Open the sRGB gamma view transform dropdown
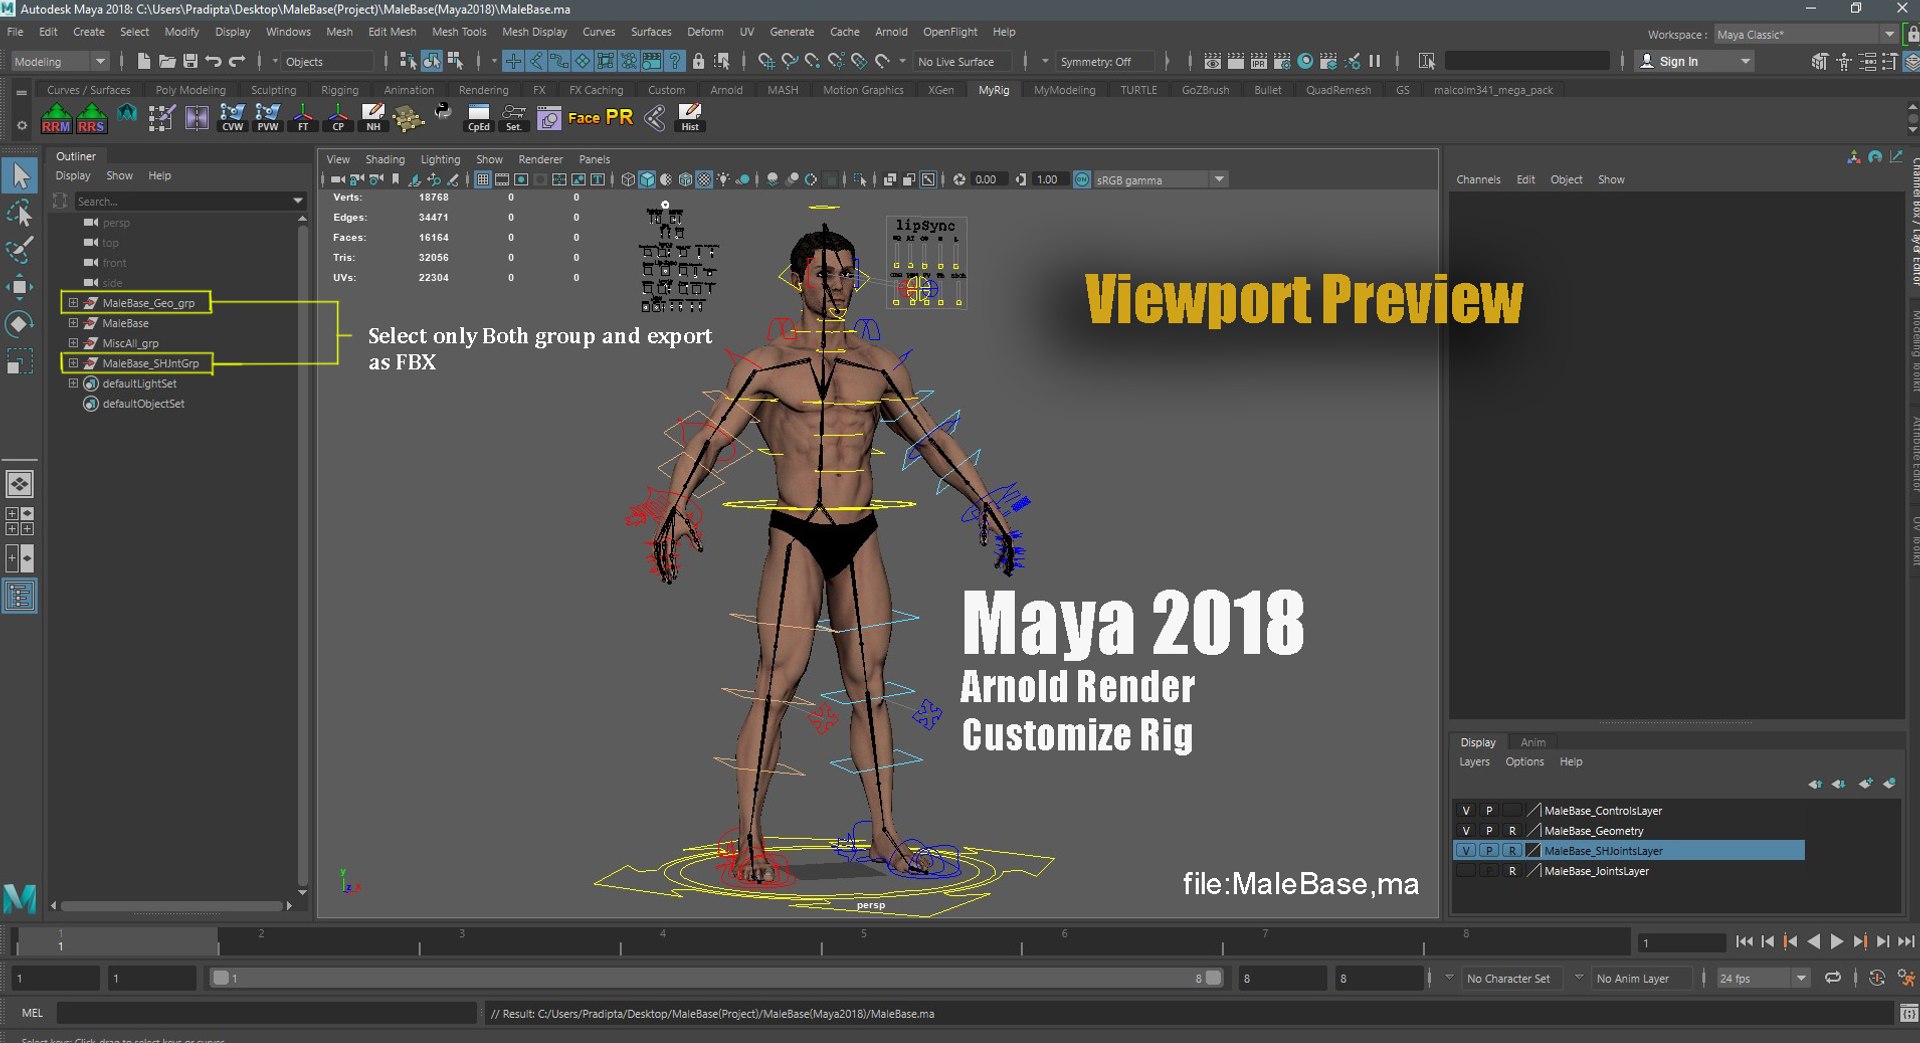1920x1043 pixels. 1160,180
